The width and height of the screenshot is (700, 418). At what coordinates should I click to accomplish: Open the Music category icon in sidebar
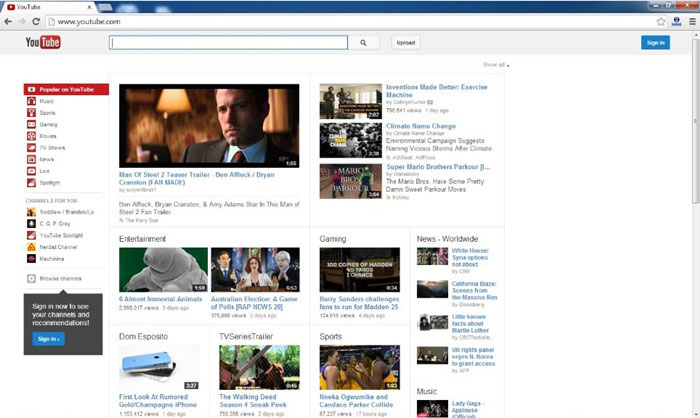(x=31, y=101)
